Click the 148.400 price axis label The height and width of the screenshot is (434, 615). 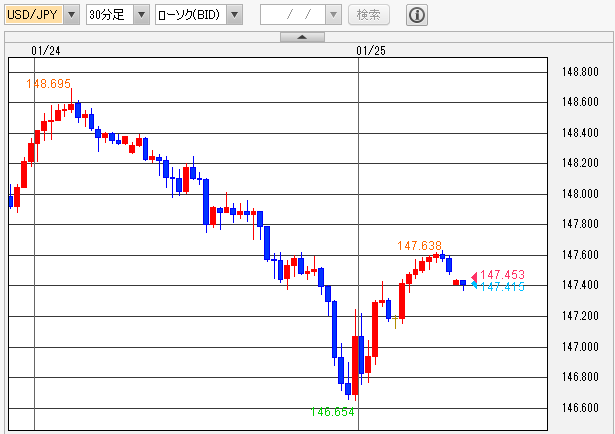[580, 133]
